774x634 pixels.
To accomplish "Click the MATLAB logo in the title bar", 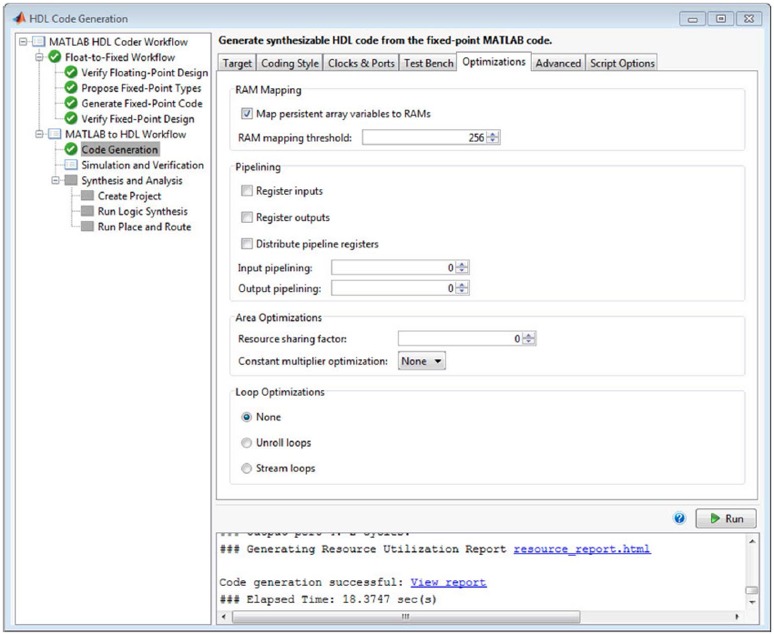I will tap(19, 18).
